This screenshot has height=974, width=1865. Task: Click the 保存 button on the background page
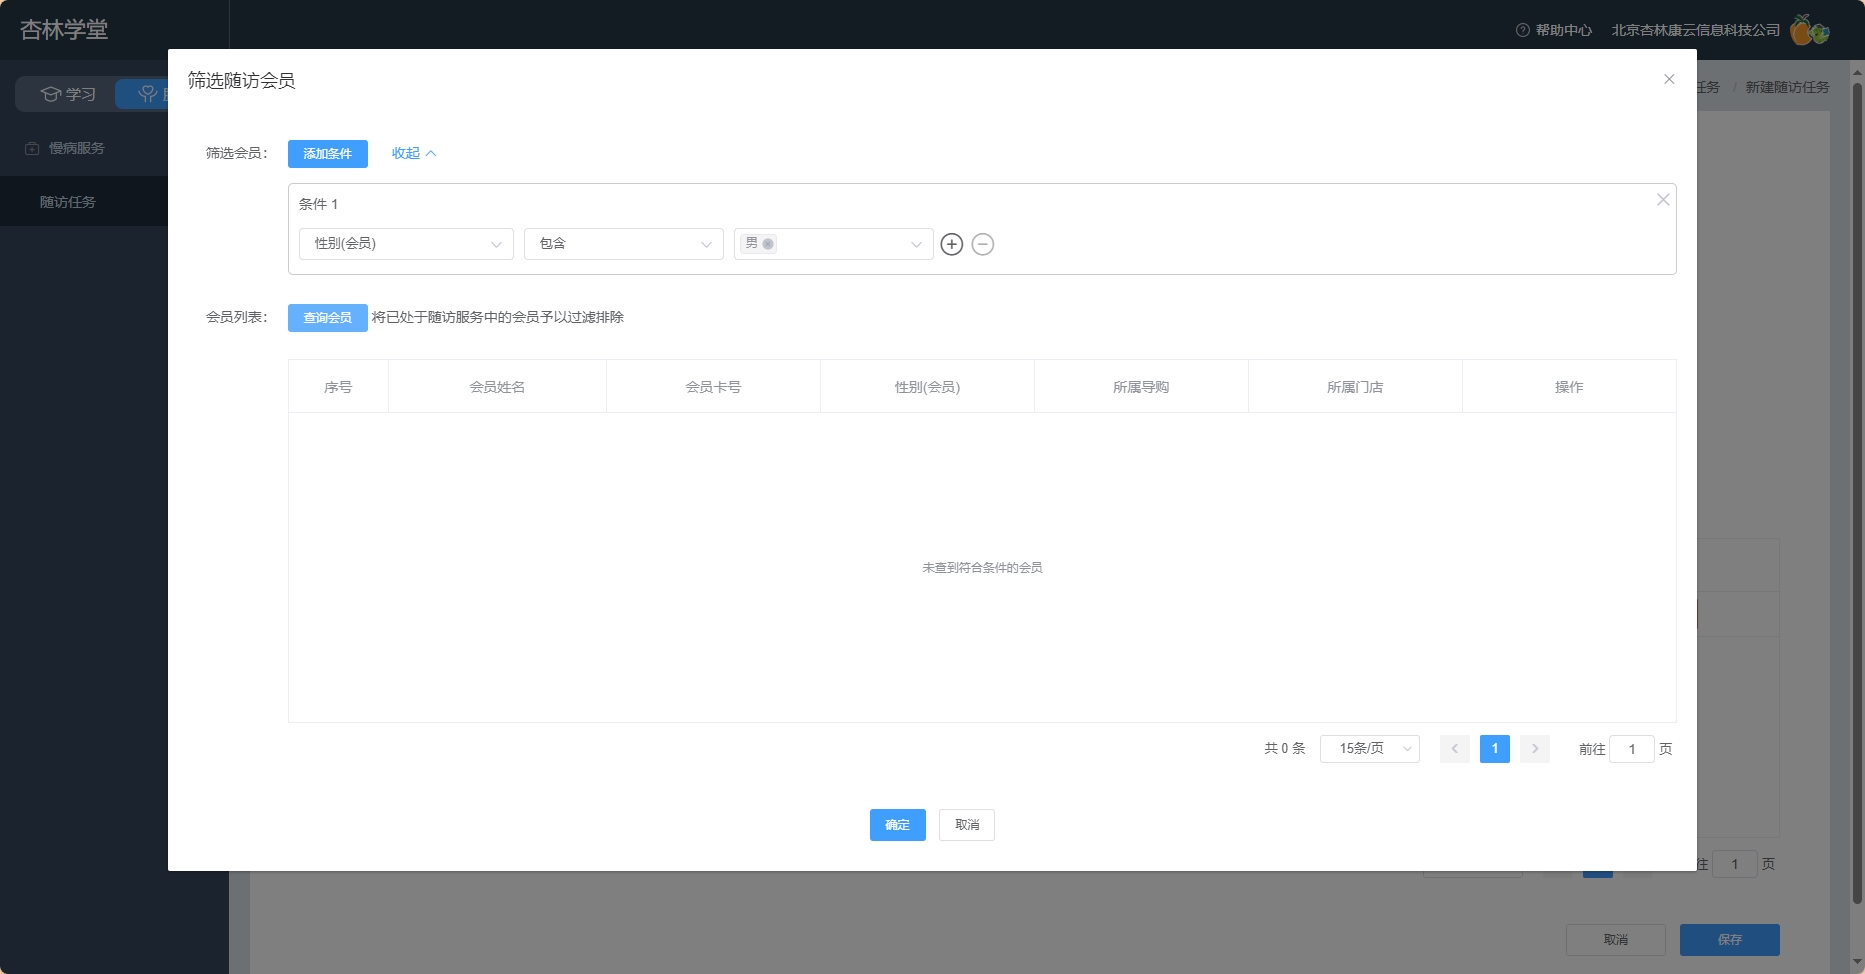click(1730, 940)
